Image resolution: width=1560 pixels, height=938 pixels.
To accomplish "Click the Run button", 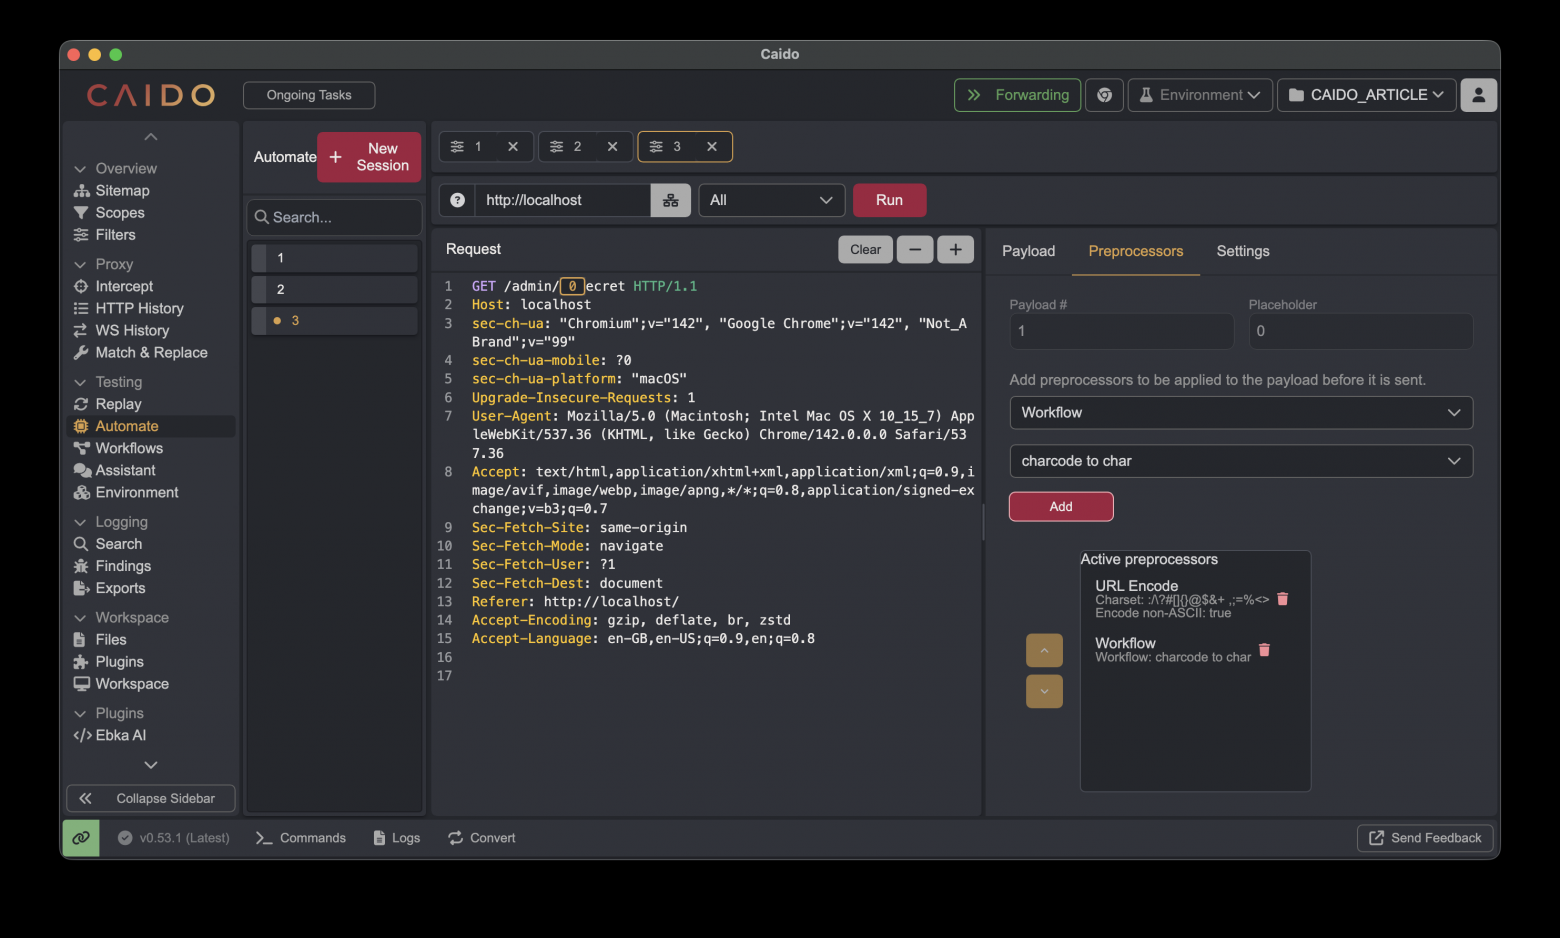I will click(x=889, y=200).
